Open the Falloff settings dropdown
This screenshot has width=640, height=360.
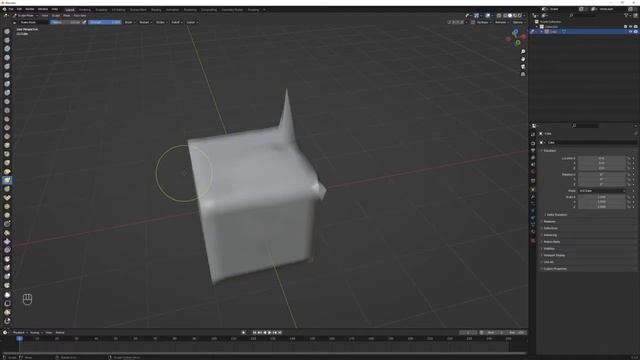click(176, 22)
